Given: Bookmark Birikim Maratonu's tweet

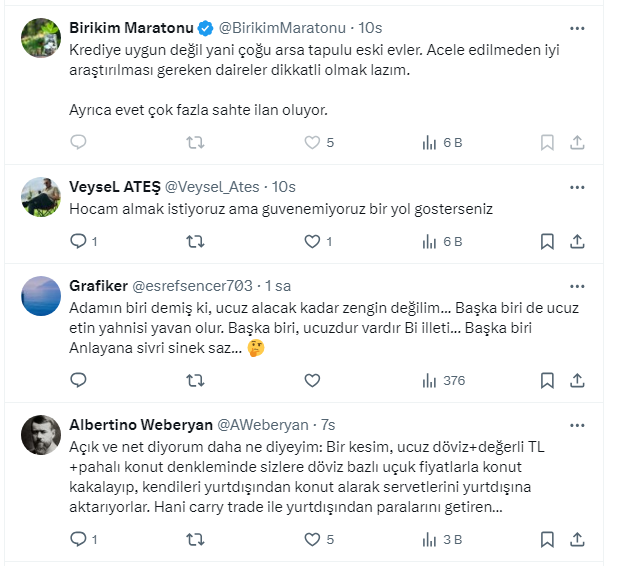Looking at the screenshot, I should [x=547, y=143].
